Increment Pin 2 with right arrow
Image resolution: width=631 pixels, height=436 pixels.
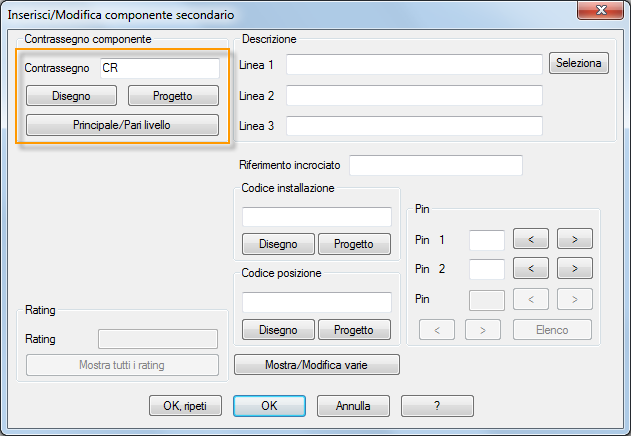574,269
